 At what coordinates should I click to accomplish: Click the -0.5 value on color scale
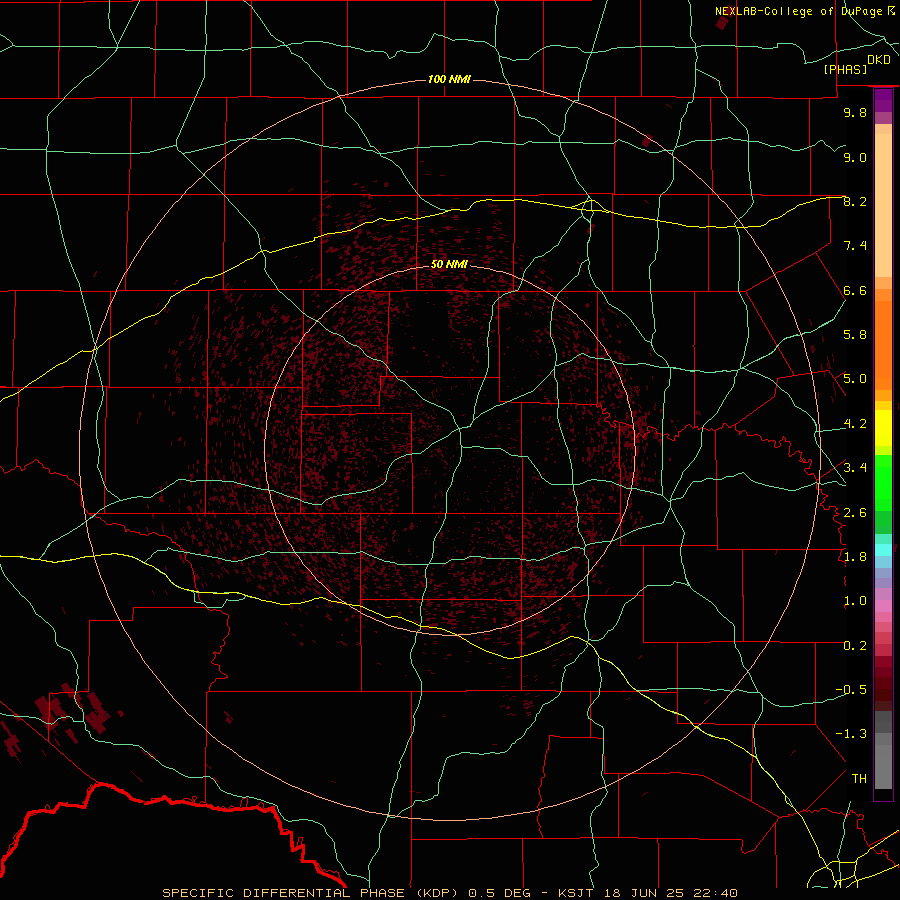(x=851, y=690)
